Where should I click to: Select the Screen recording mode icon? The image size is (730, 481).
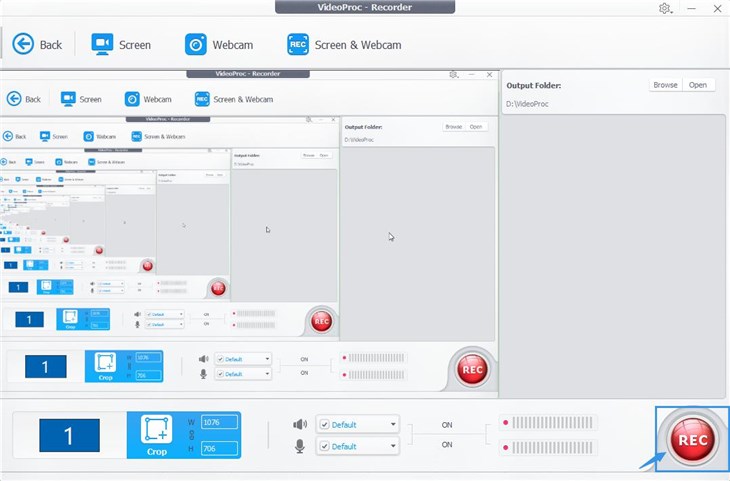tap(102, 44)
